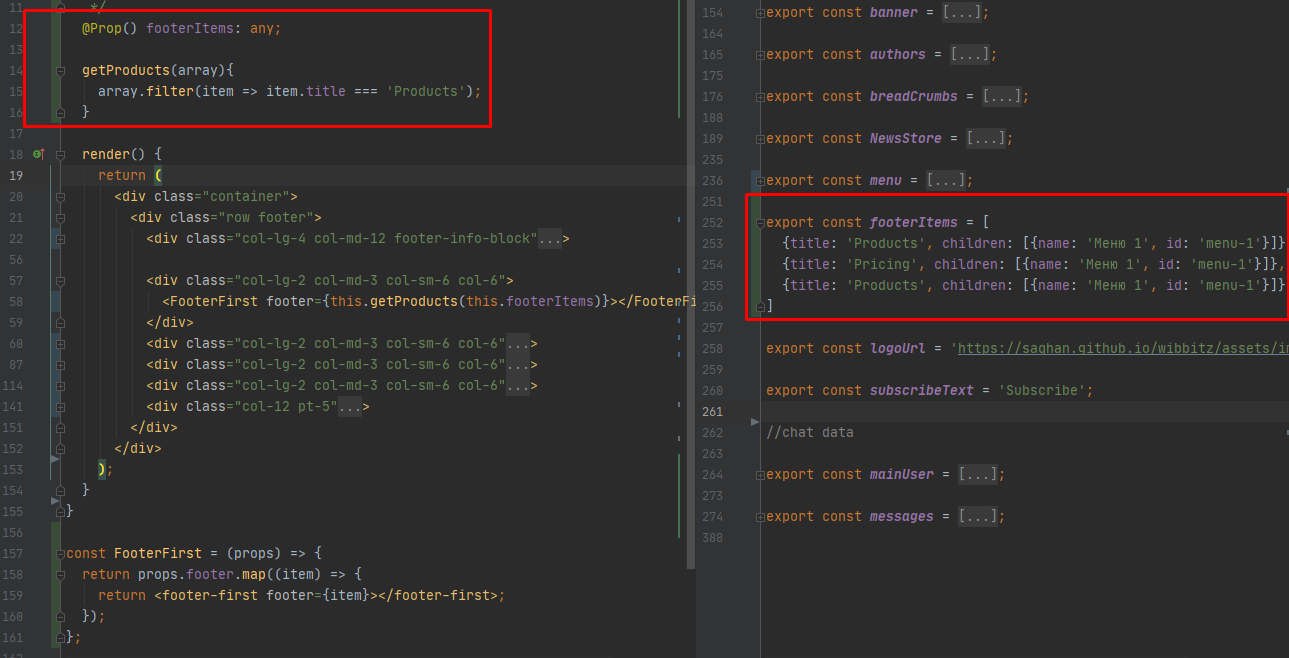
Task: Collapse getProducts method fold at line 14
Action: click(x=60, y=70)
